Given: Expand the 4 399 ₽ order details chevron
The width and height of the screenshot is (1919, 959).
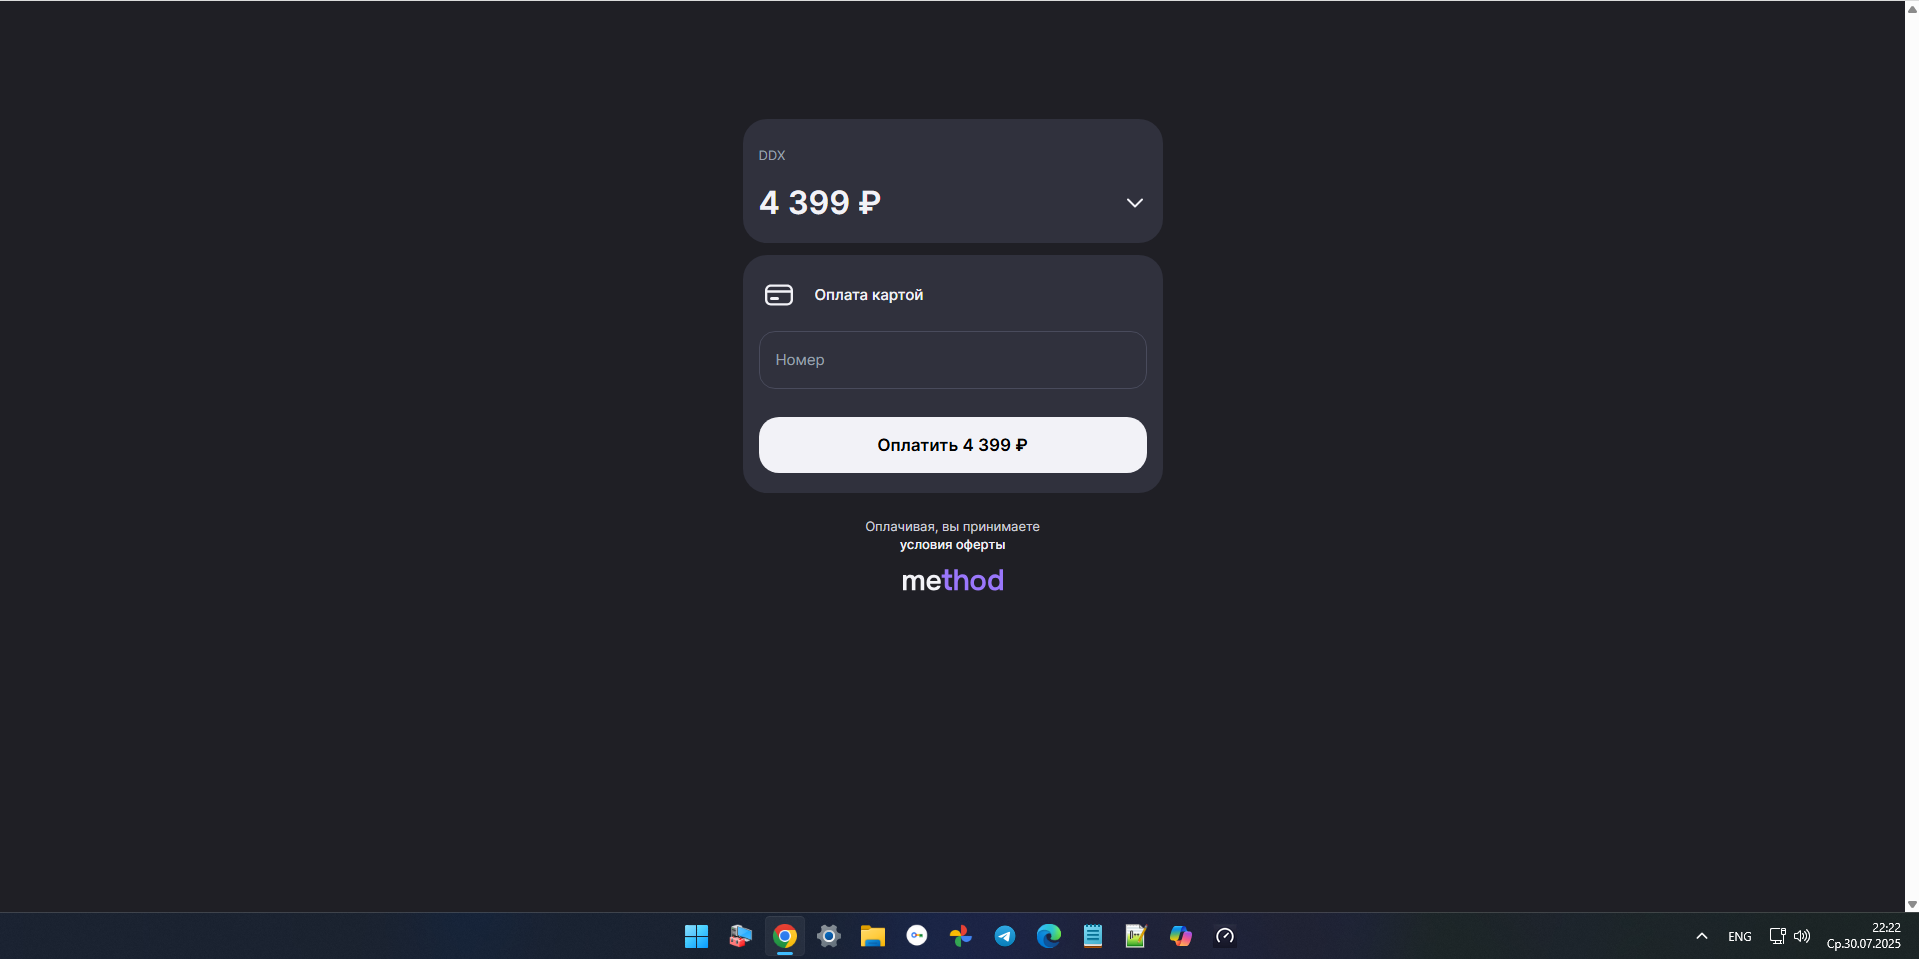Looking at the screenshot, I should pyautogui.click(x=1134, y=203).
